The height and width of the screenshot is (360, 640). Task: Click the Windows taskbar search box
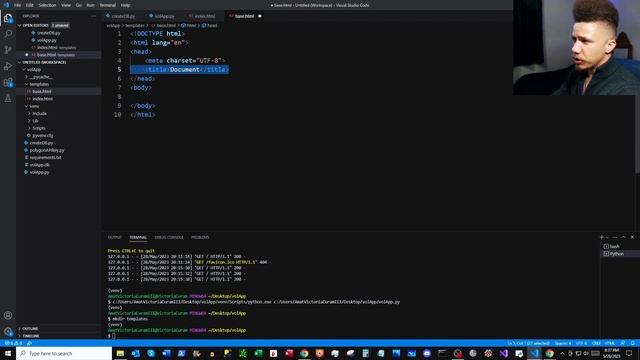(x=64, y=353)
